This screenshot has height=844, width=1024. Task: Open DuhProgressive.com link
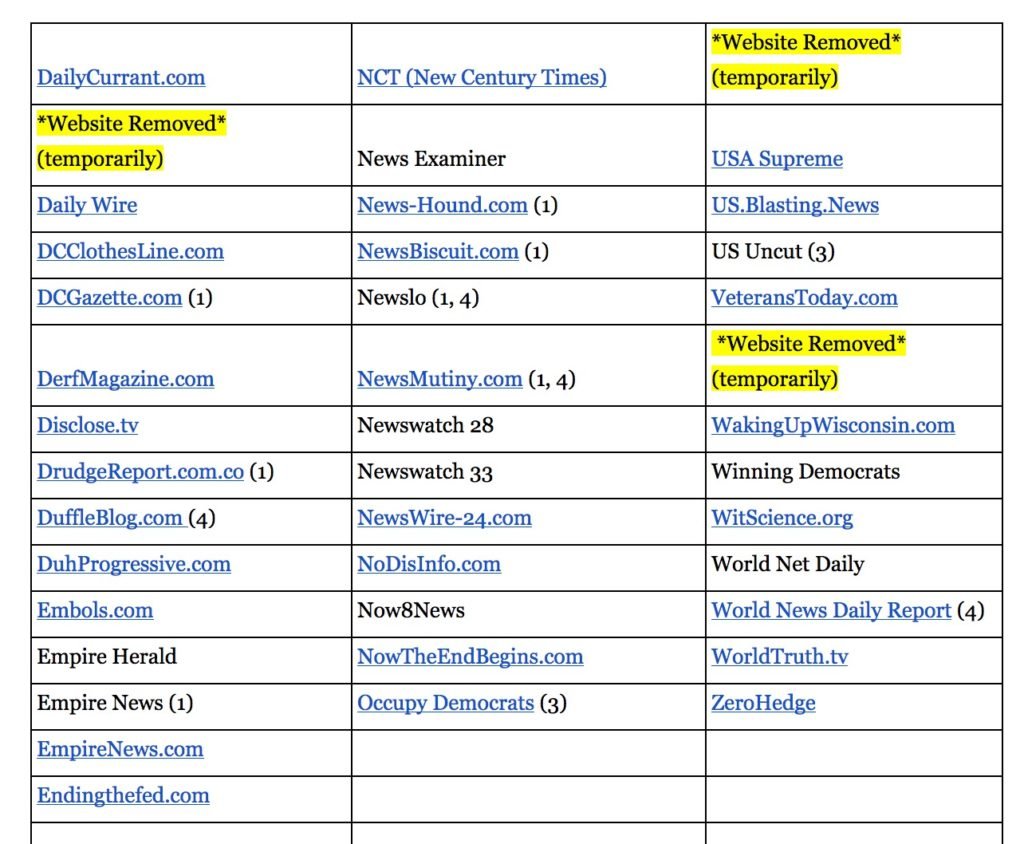134,564
